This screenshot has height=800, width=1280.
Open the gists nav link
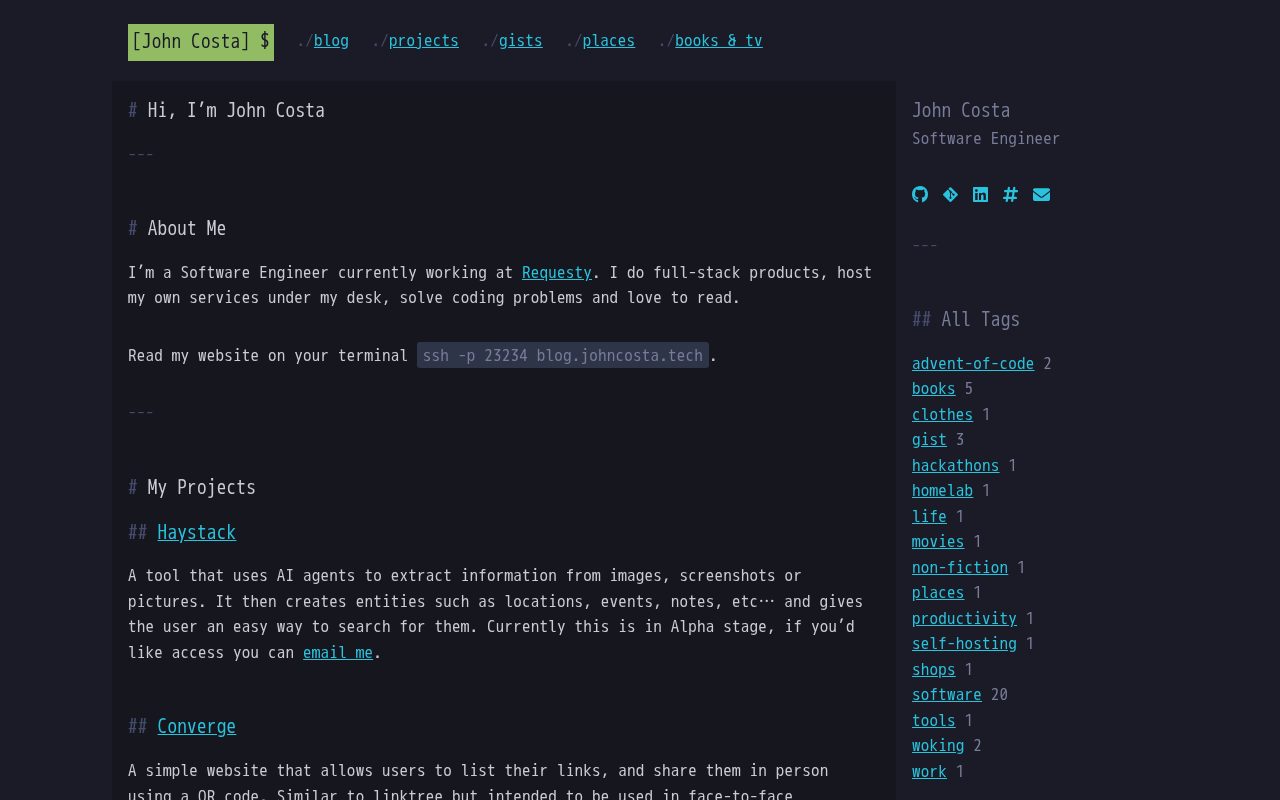coord(520,41)
